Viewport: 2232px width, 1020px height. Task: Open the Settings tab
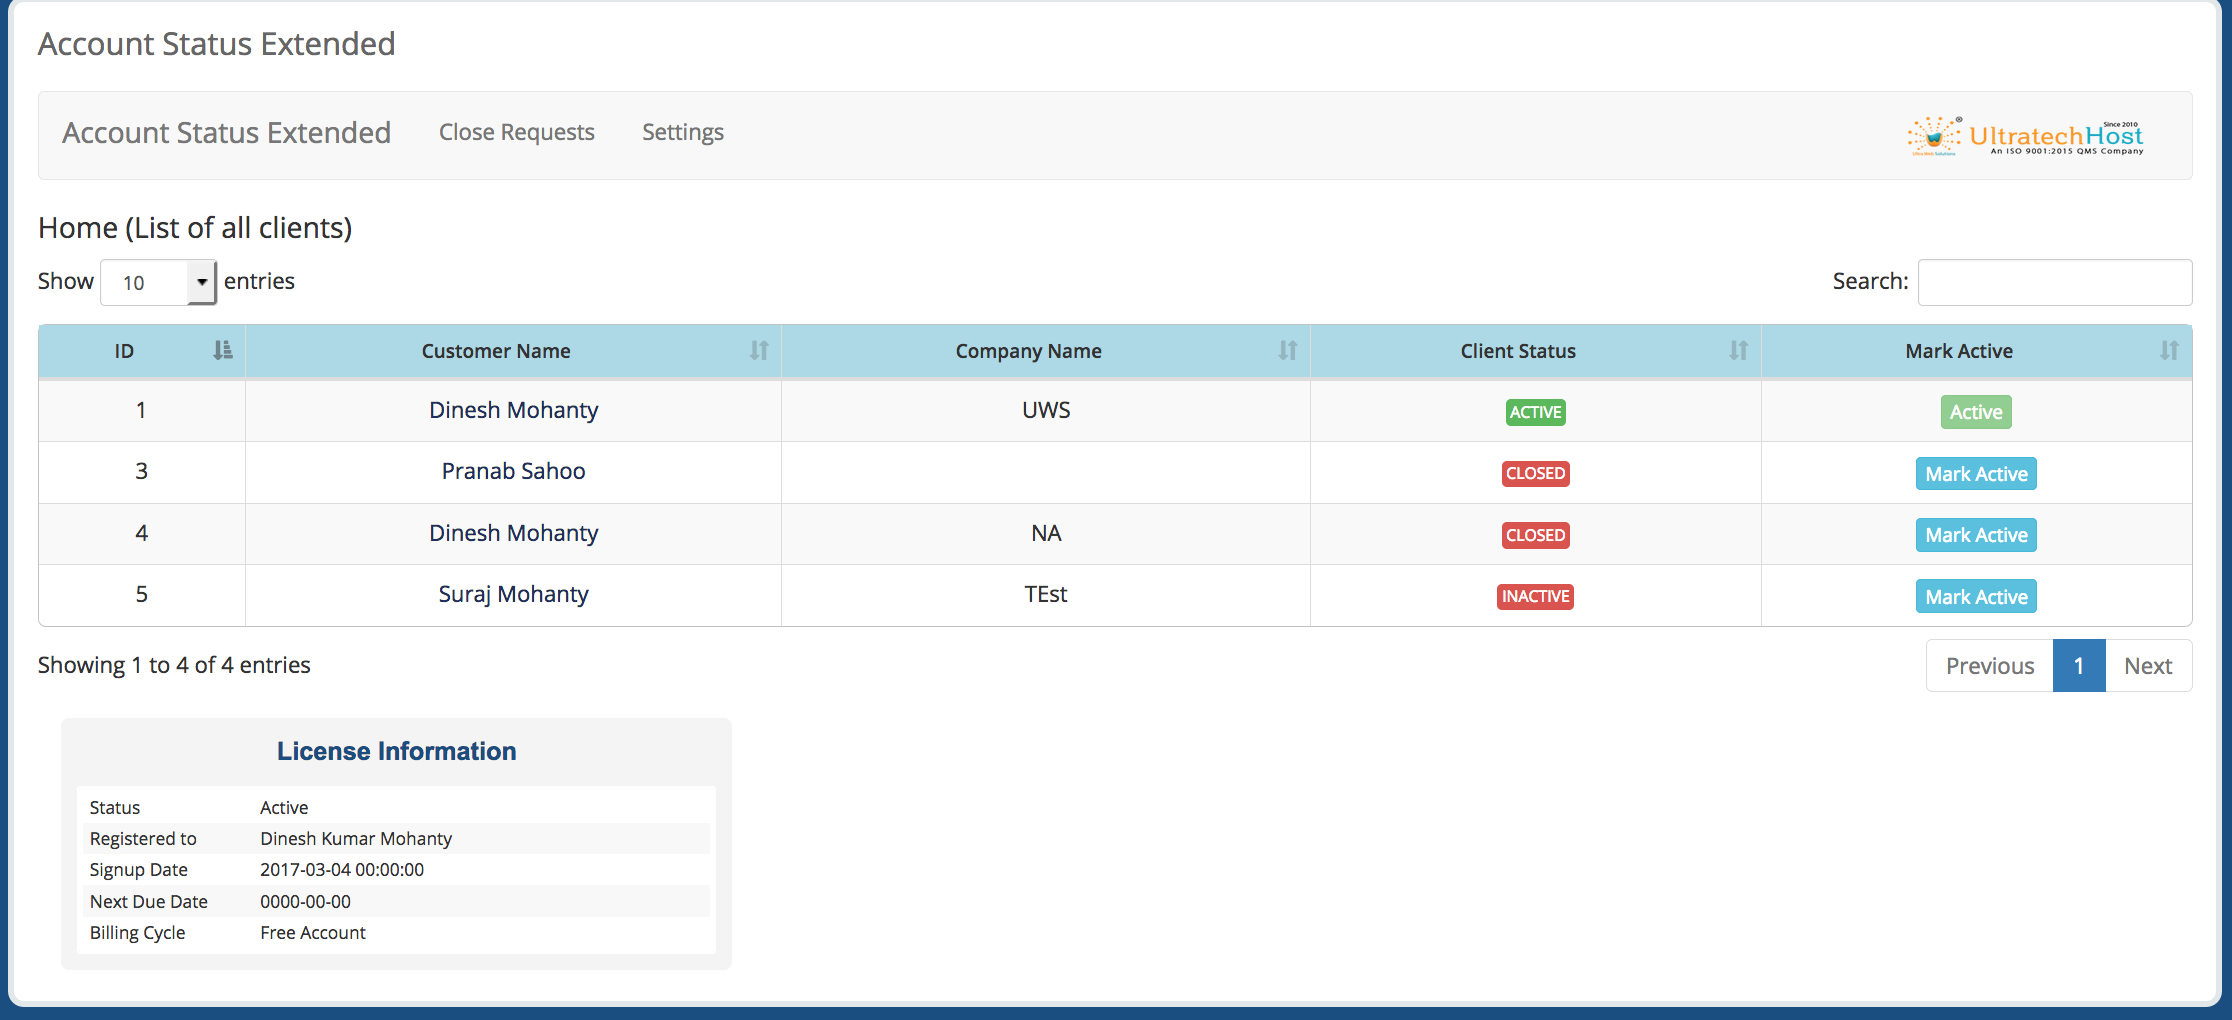[682, 132]
